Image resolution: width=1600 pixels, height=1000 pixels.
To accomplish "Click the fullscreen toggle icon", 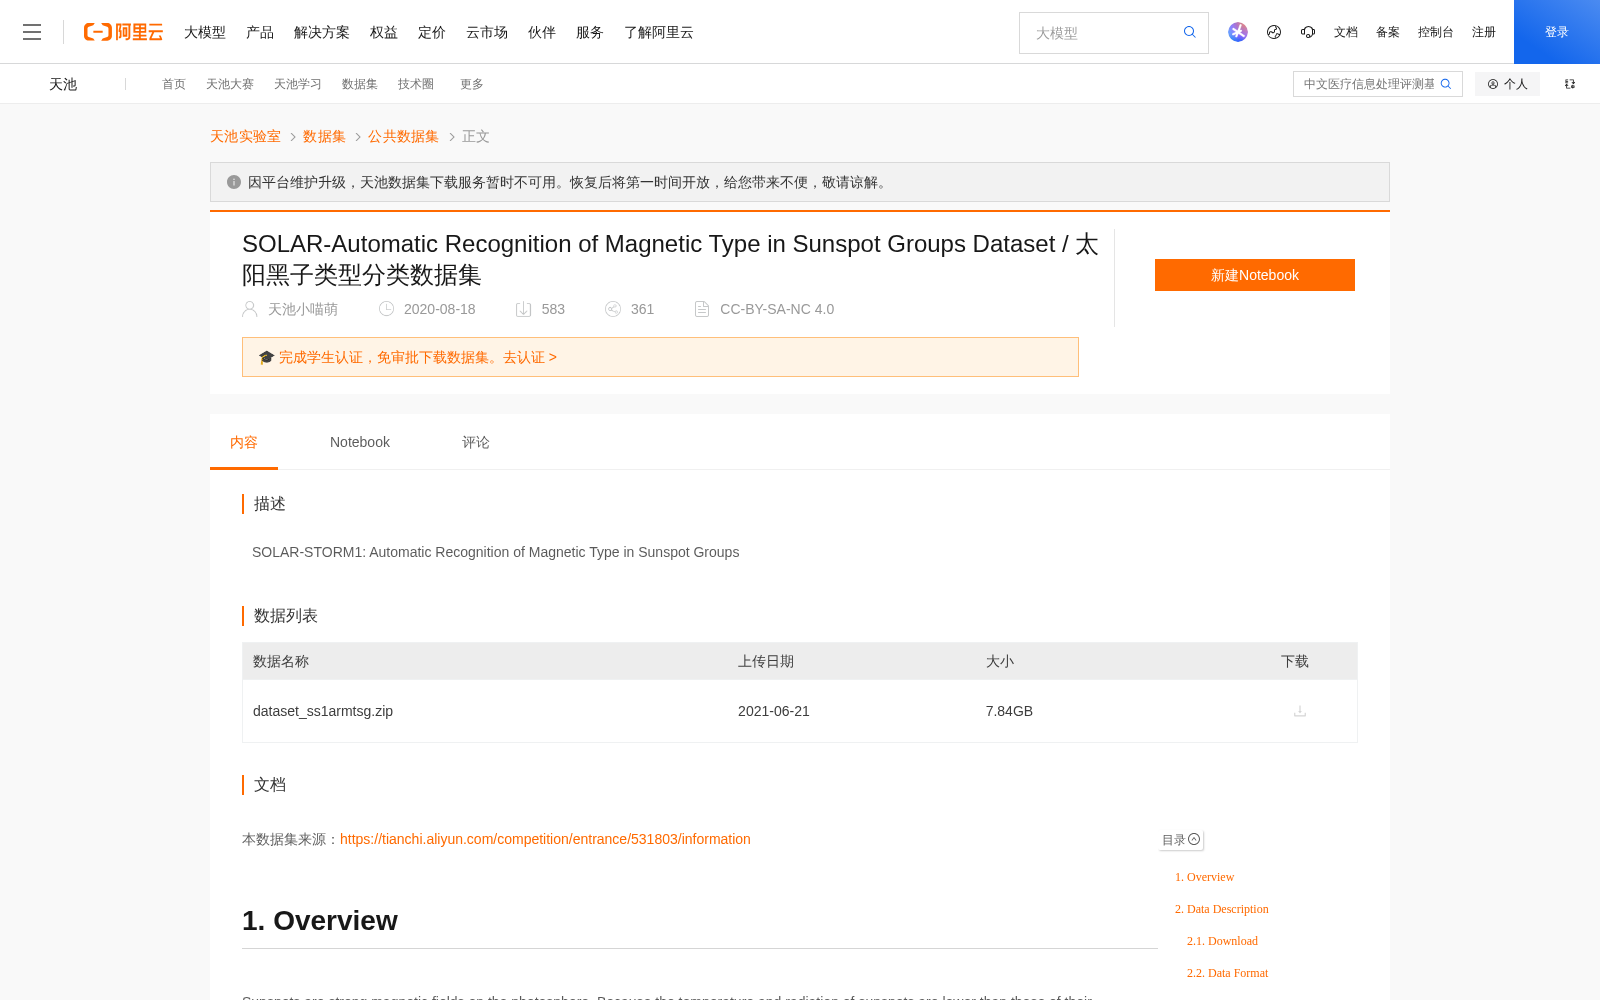I will pyautogui.click(x=1570, y=84).
